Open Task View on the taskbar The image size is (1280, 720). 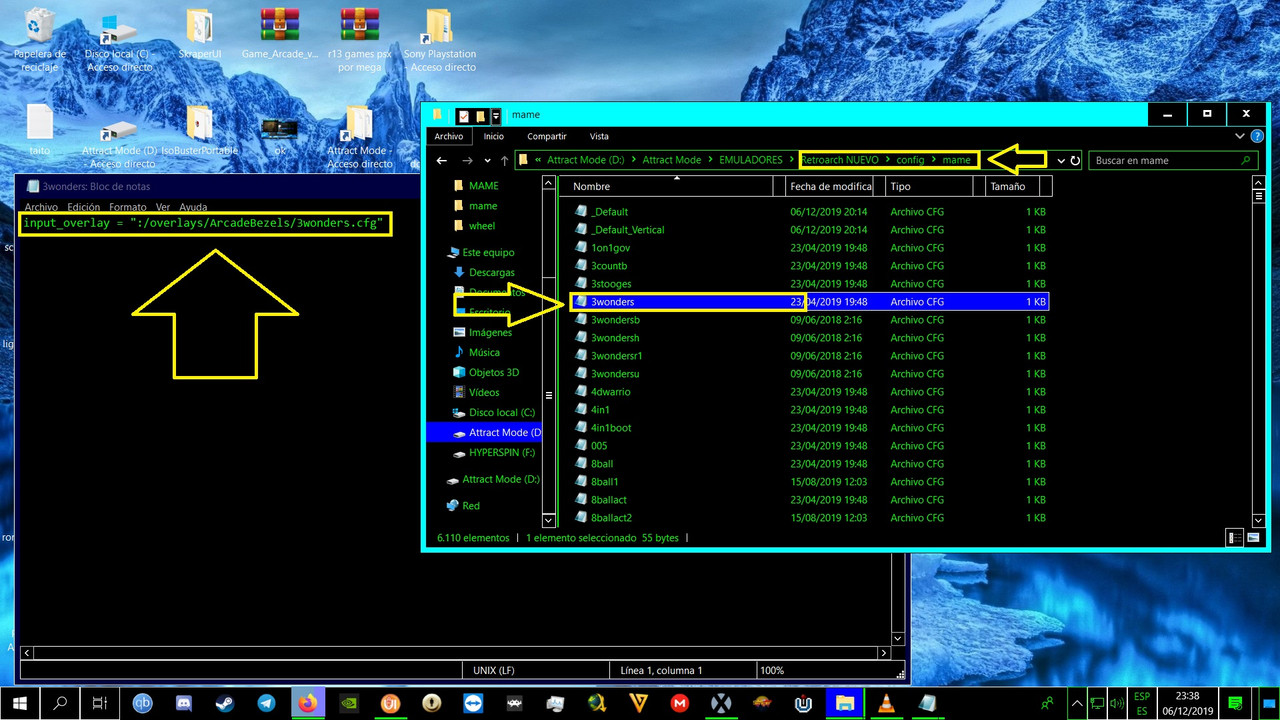coord(99,703)
